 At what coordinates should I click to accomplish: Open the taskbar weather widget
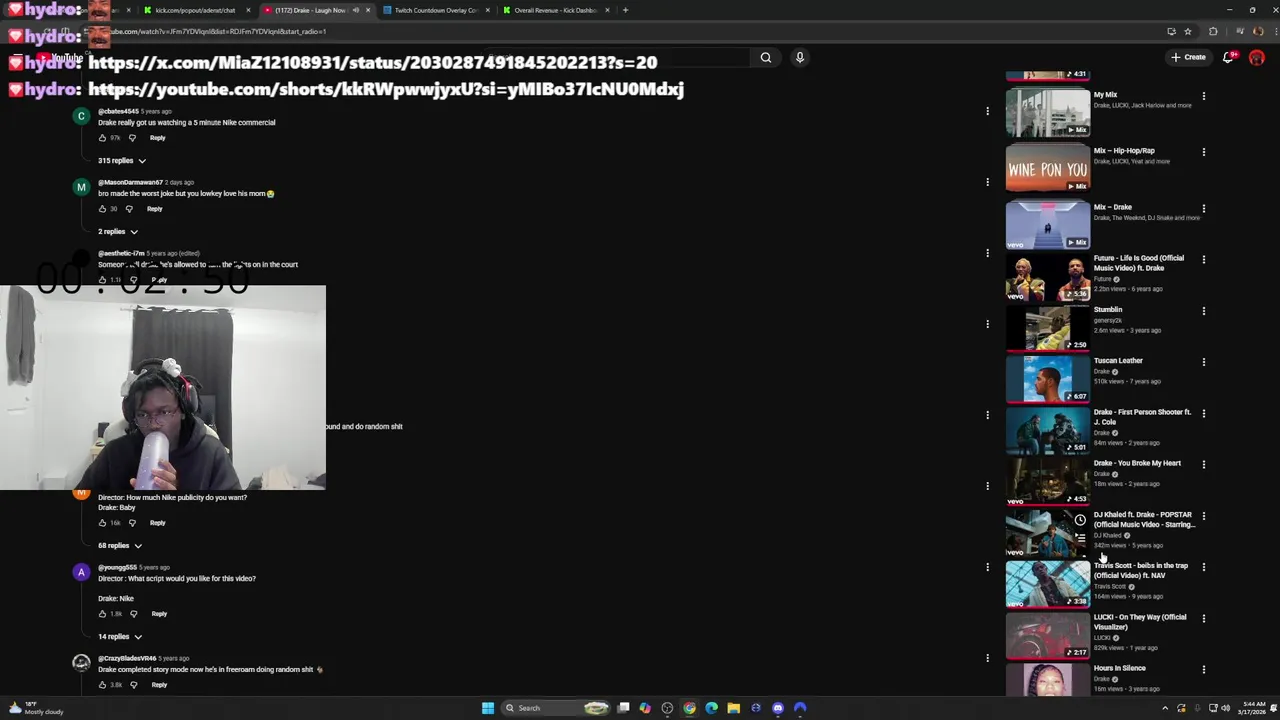(36, 708)
